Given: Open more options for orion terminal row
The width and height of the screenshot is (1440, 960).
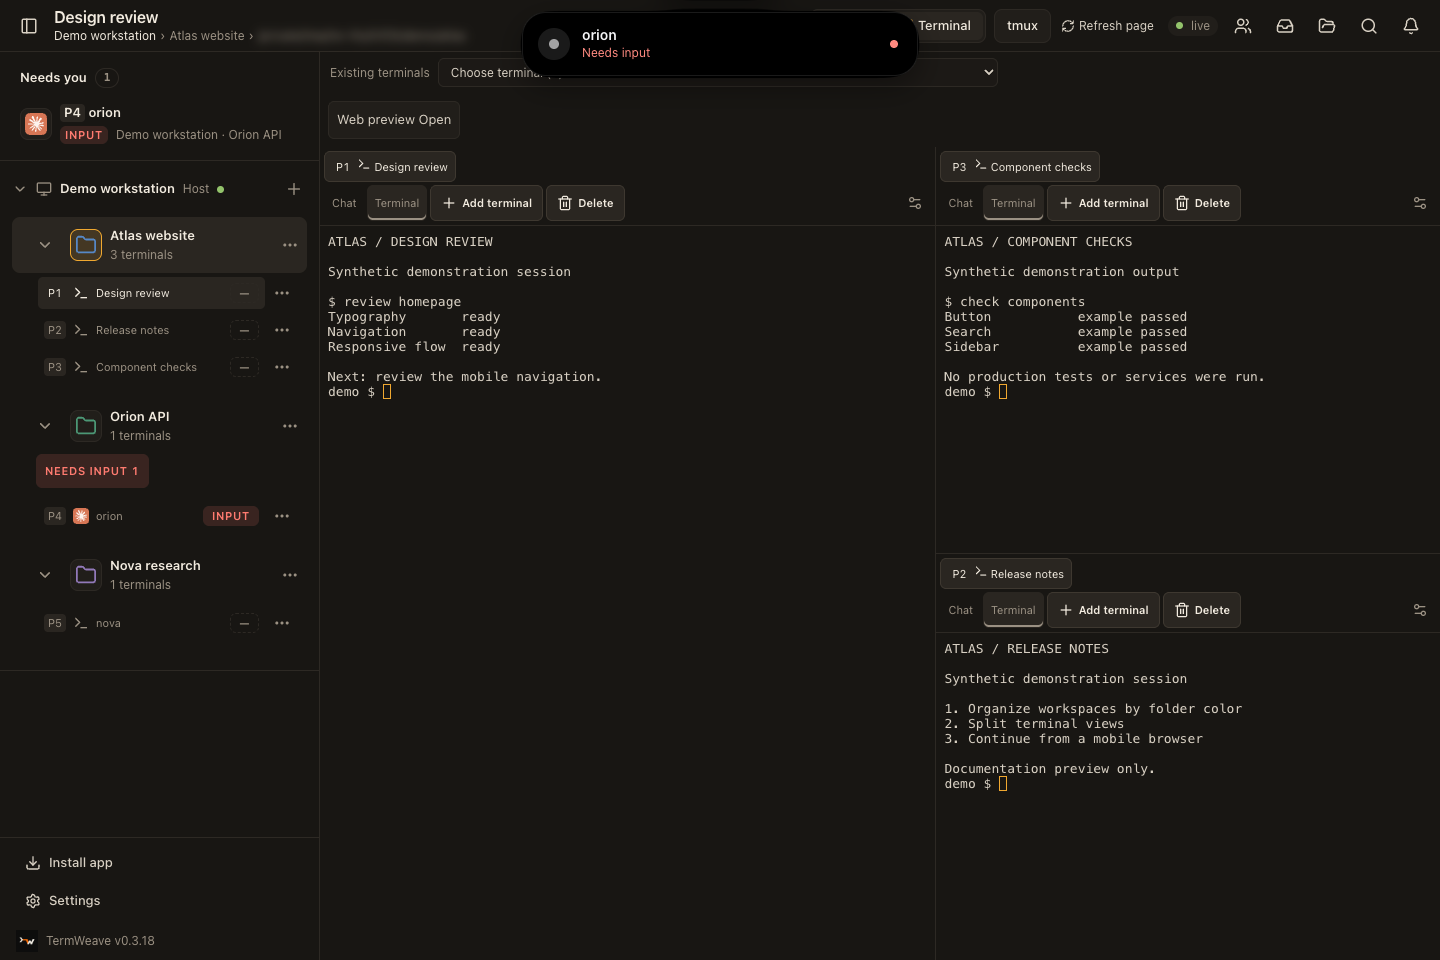Looking at the screenshot, I should click(282, 516).
